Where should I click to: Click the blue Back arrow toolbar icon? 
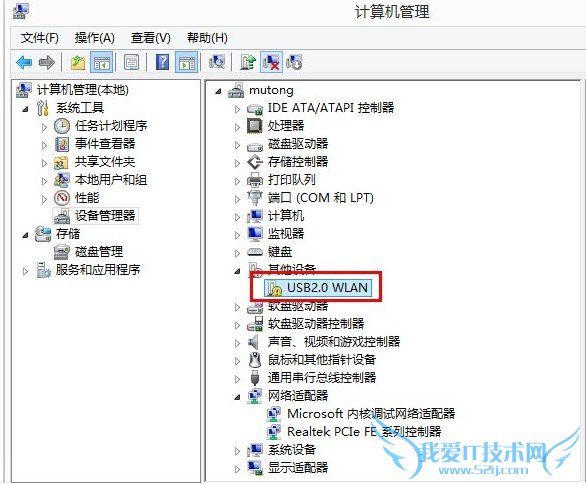coord(24,62)
